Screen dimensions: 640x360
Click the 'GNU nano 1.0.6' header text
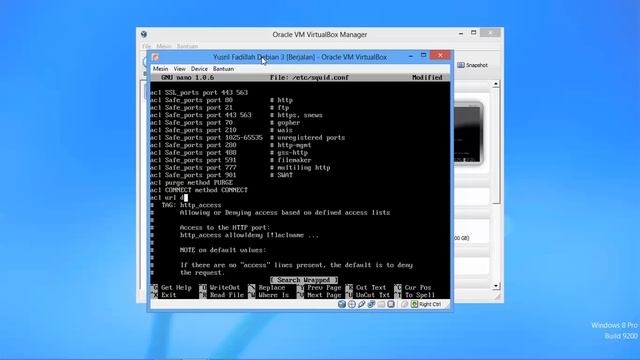coord(187,78)
